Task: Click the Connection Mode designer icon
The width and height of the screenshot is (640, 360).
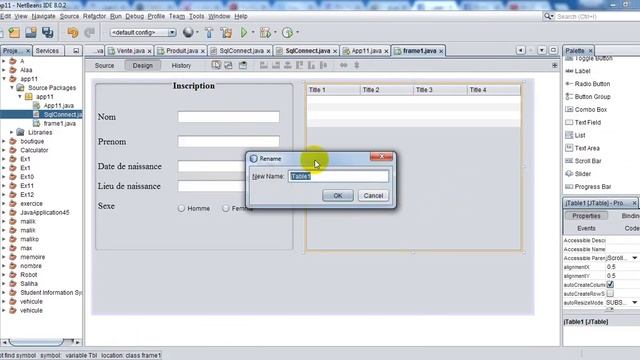Action: pyautogui.click(x=229, y=65)
